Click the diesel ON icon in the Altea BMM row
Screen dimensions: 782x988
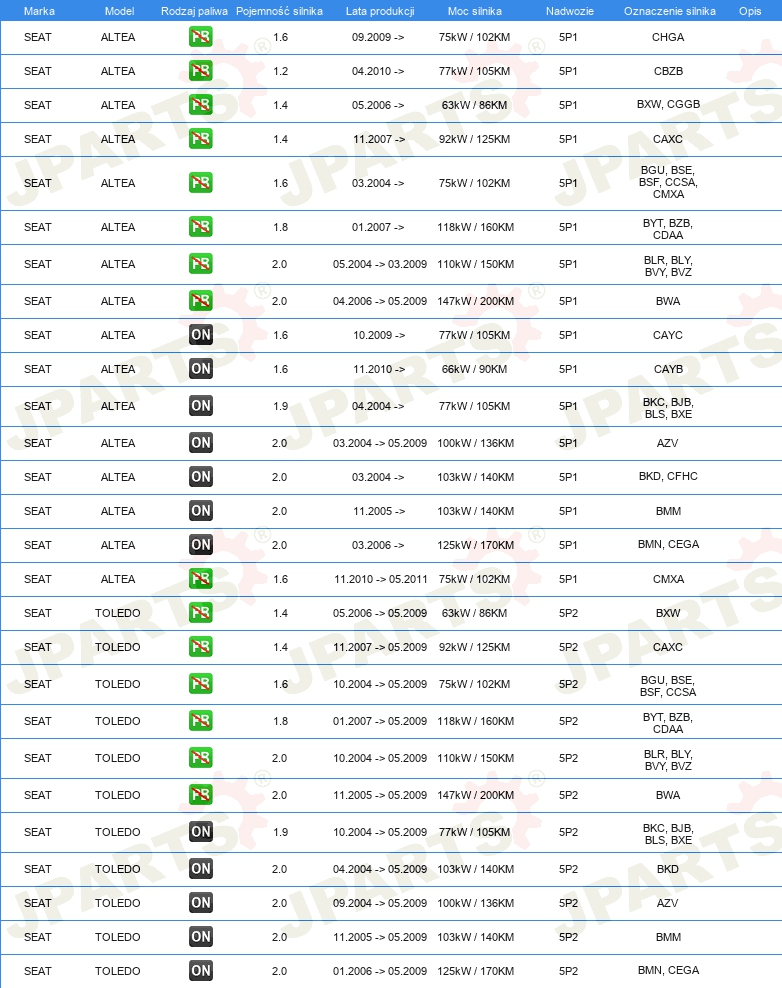[x=200, y=511]
